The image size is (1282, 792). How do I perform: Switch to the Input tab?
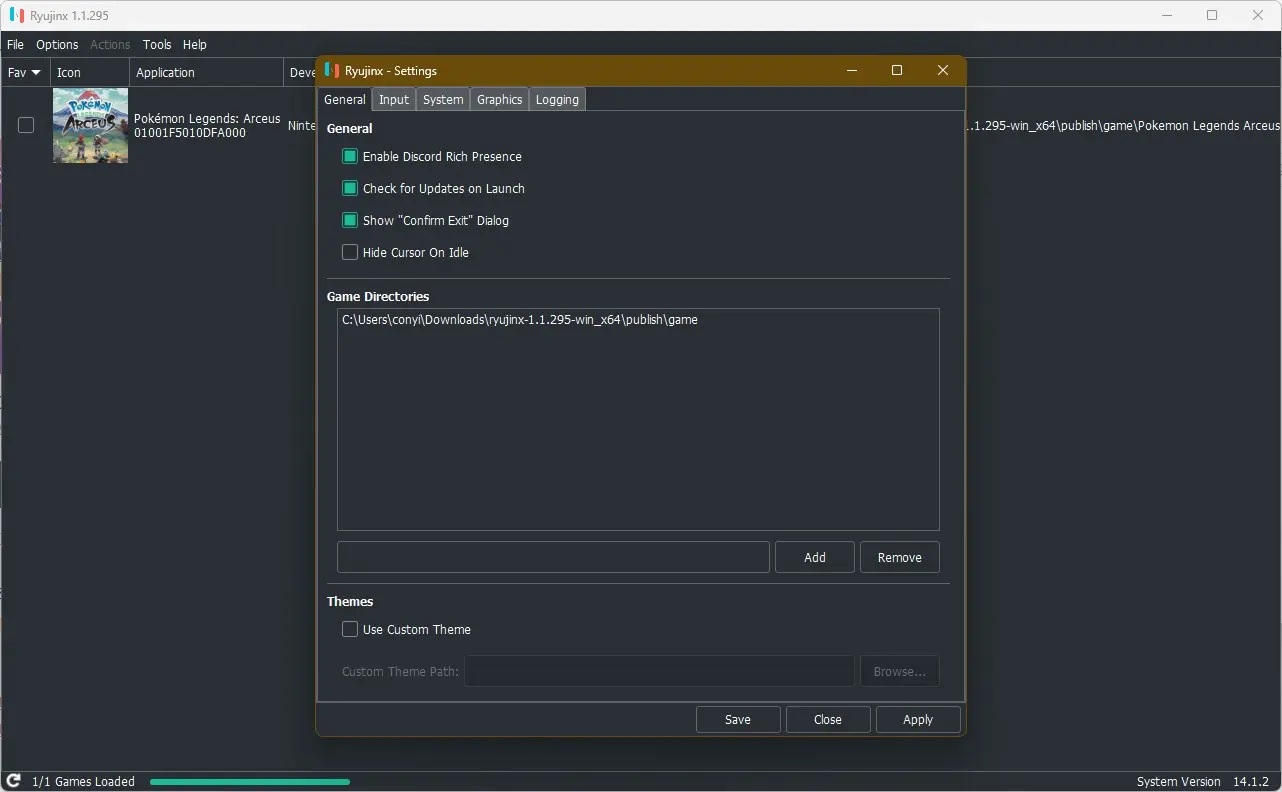pyautogui.click(x=394, y=99)
